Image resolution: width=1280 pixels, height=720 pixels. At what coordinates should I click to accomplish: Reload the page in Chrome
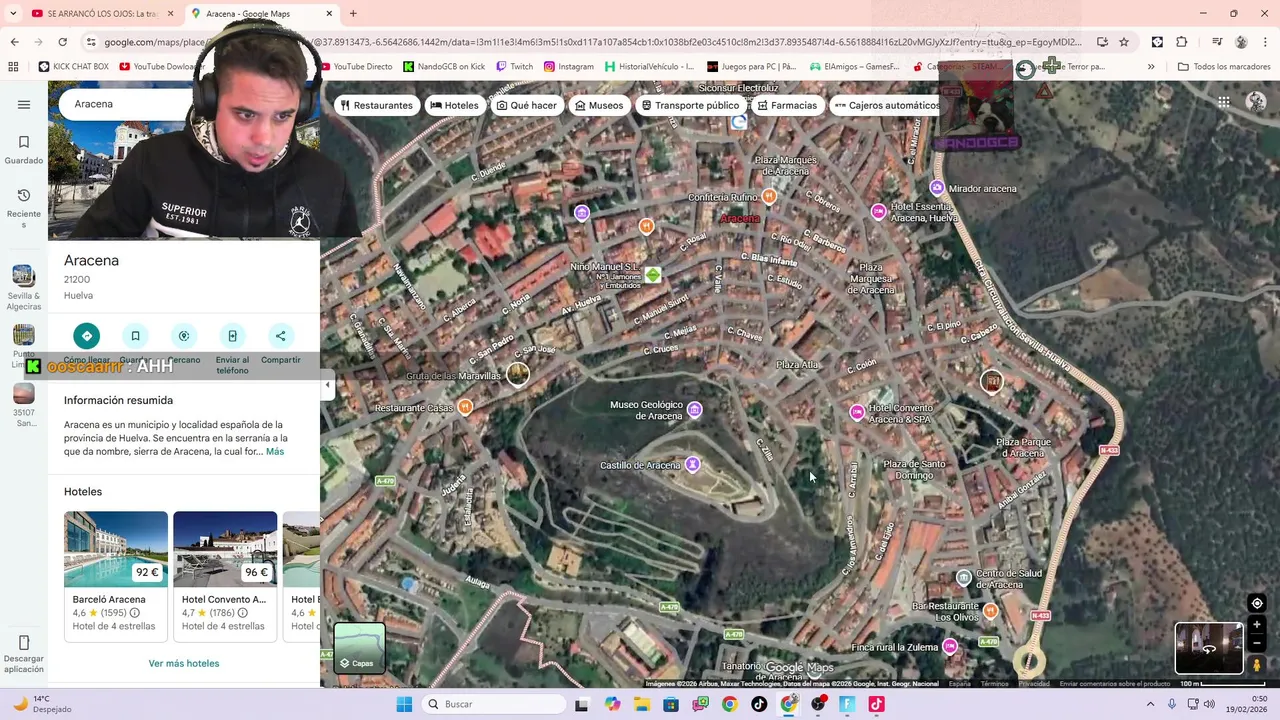coord(62,42)
